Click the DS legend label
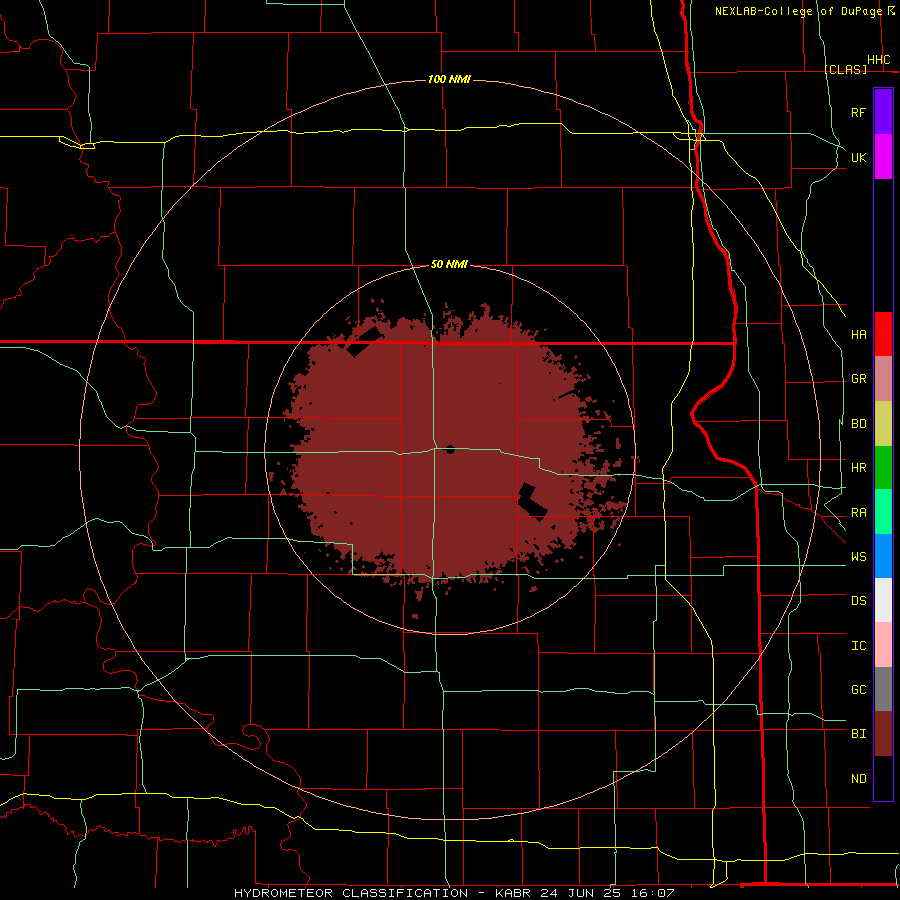Screen dimensions: 900x900 [x=858, y=601]
